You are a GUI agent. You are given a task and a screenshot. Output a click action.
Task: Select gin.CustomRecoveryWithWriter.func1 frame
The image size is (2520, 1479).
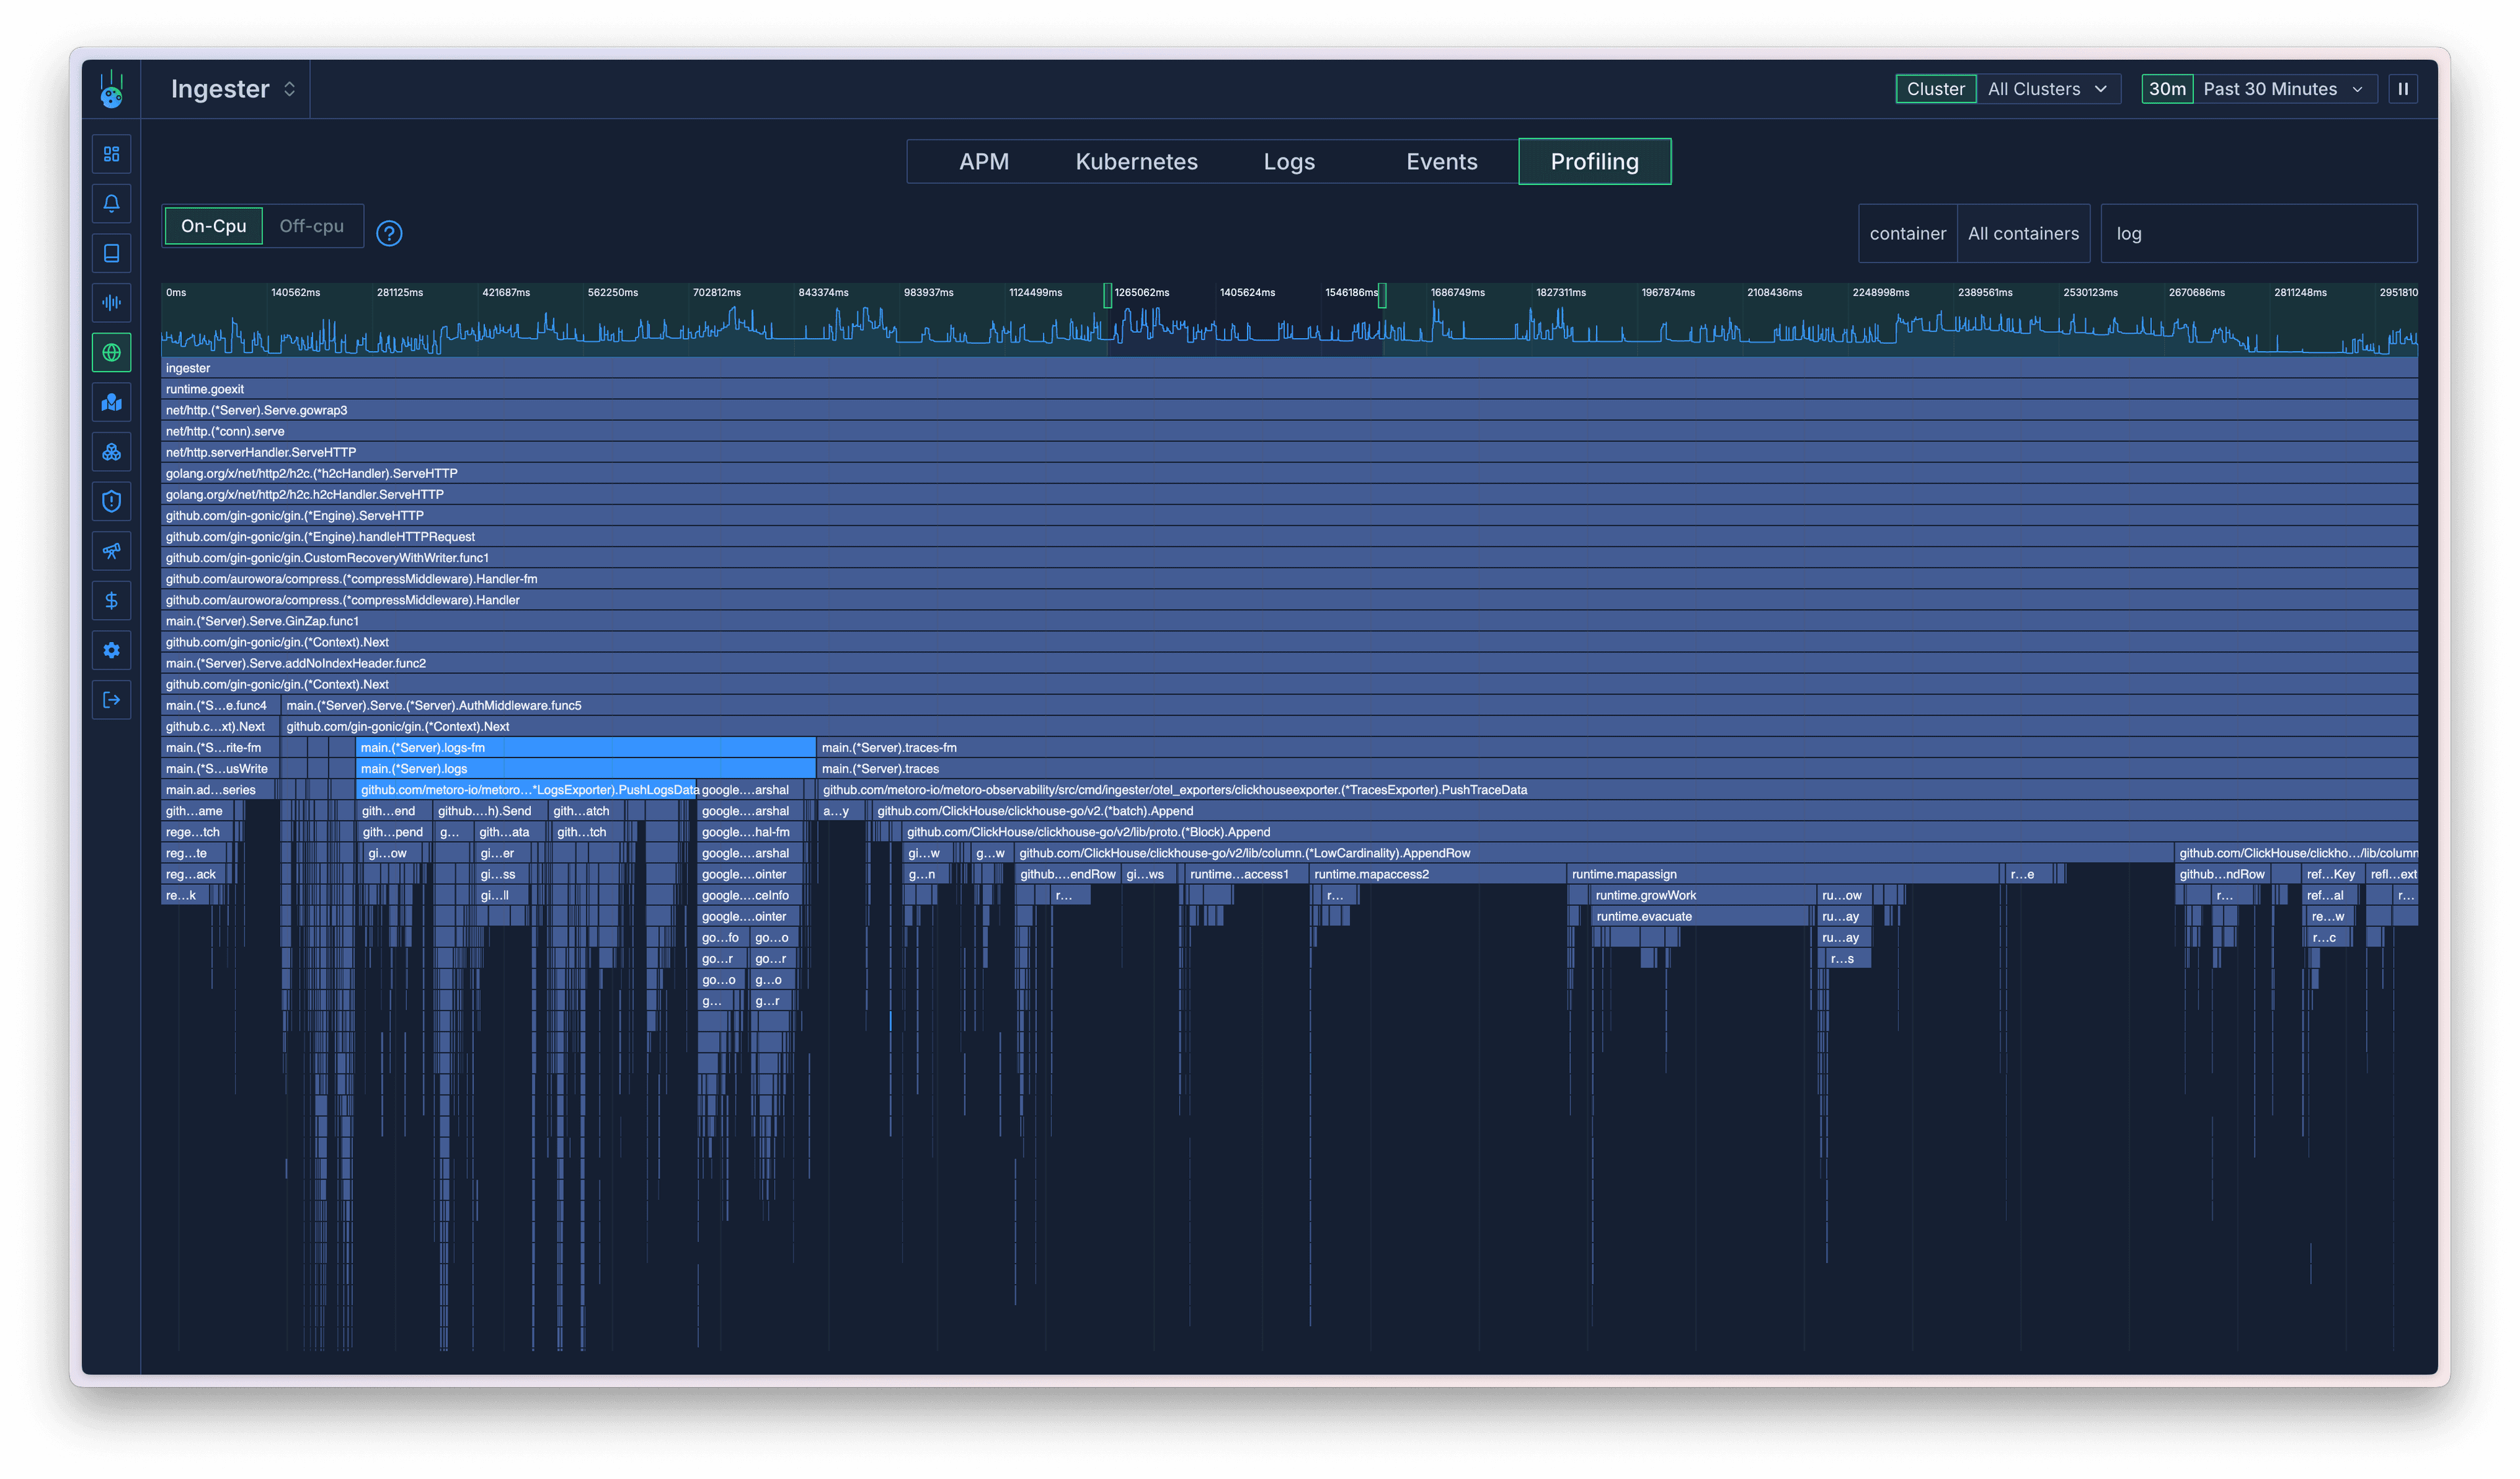click(x=1289, y=558)
